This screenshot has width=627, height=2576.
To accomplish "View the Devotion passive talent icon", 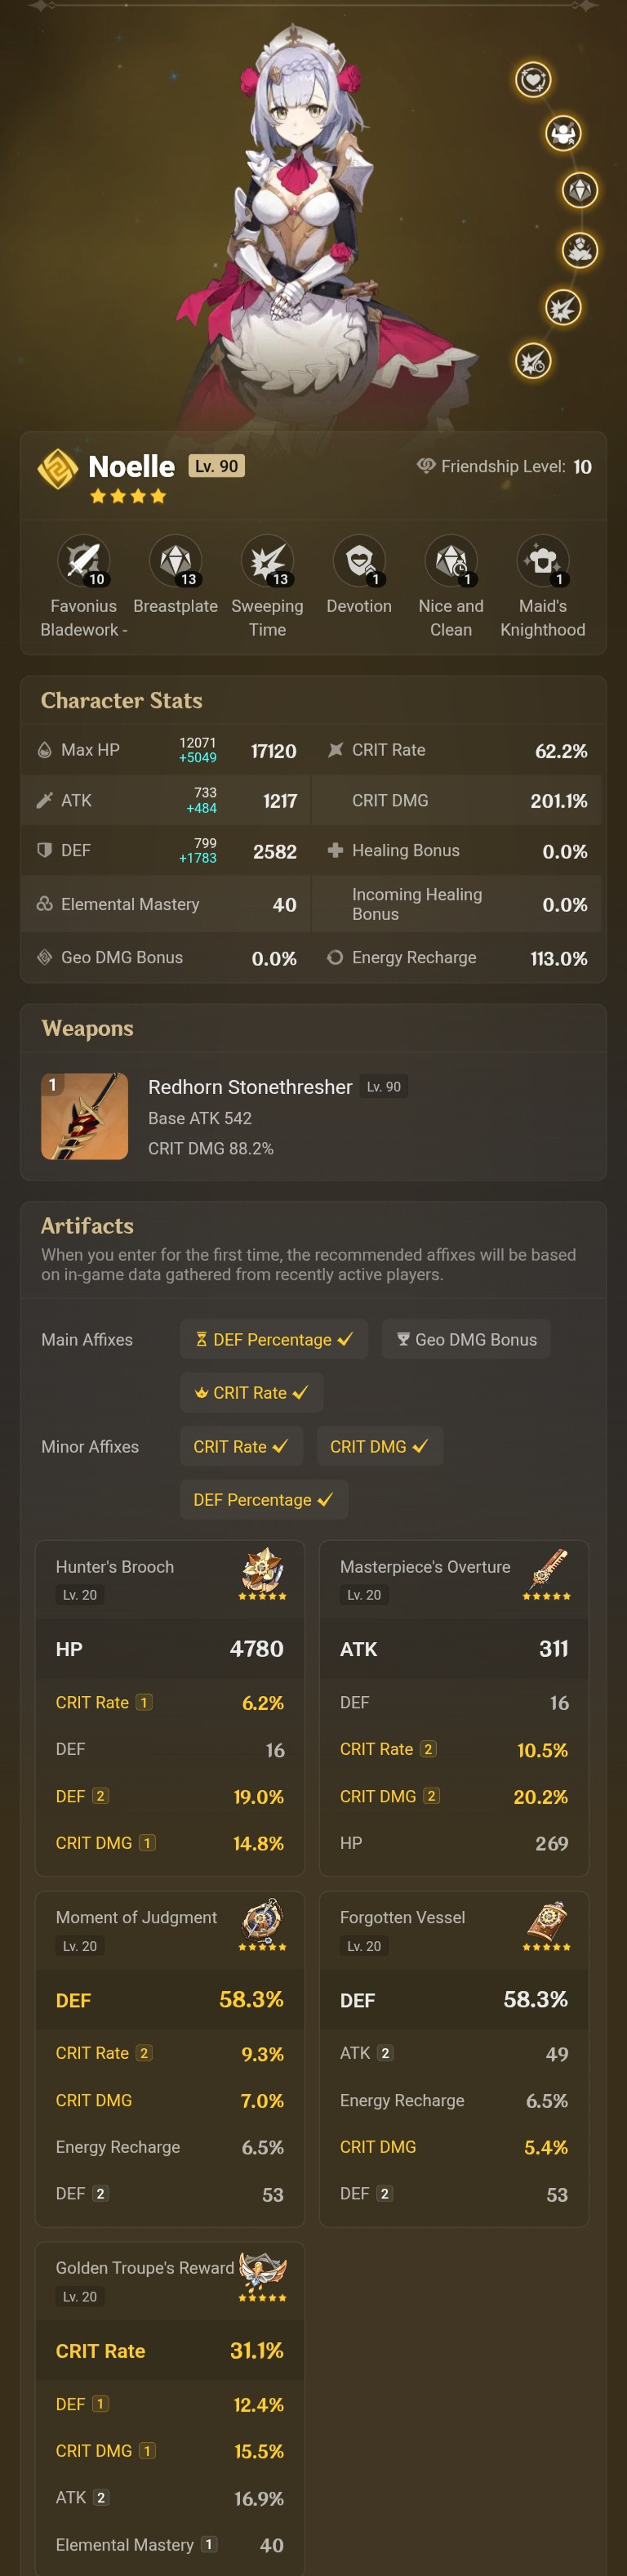I will tap(360, 561).
